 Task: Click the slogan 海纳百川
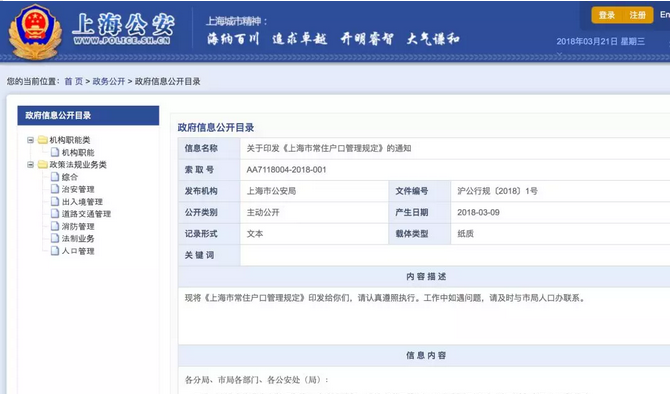pos(233,39)
